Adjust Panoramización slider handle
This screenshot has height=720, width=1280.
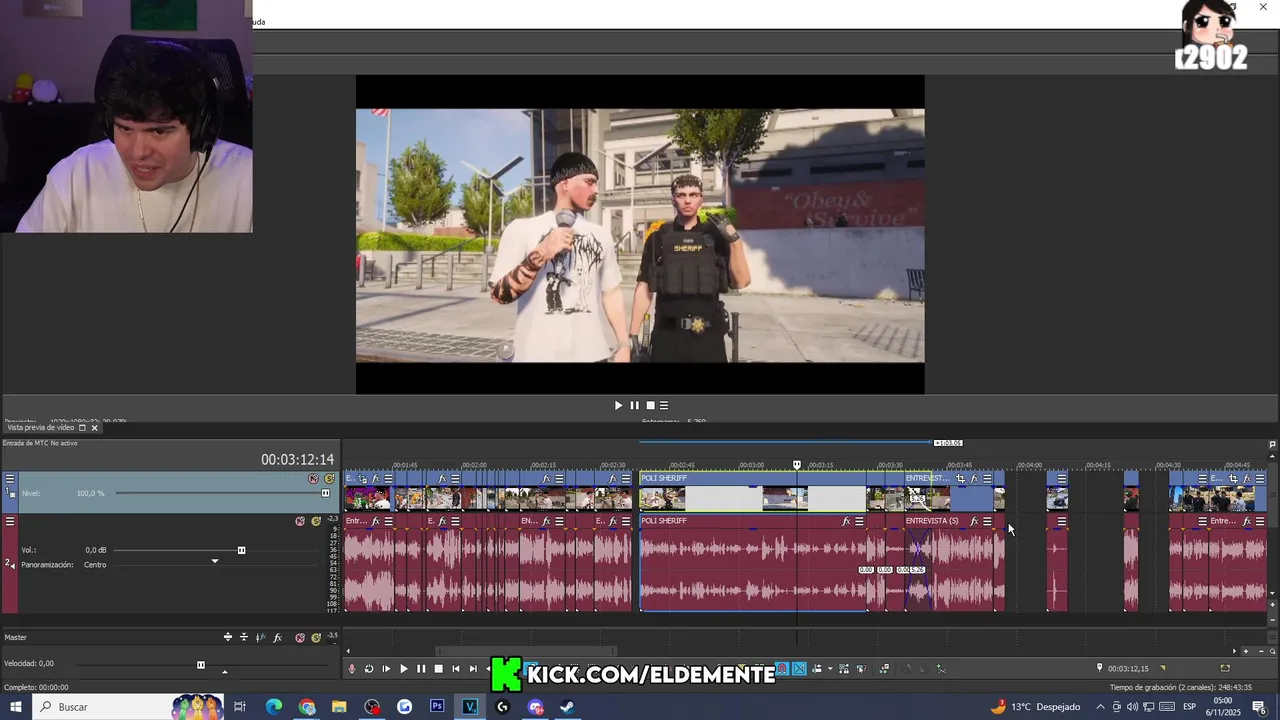[214, 562]
